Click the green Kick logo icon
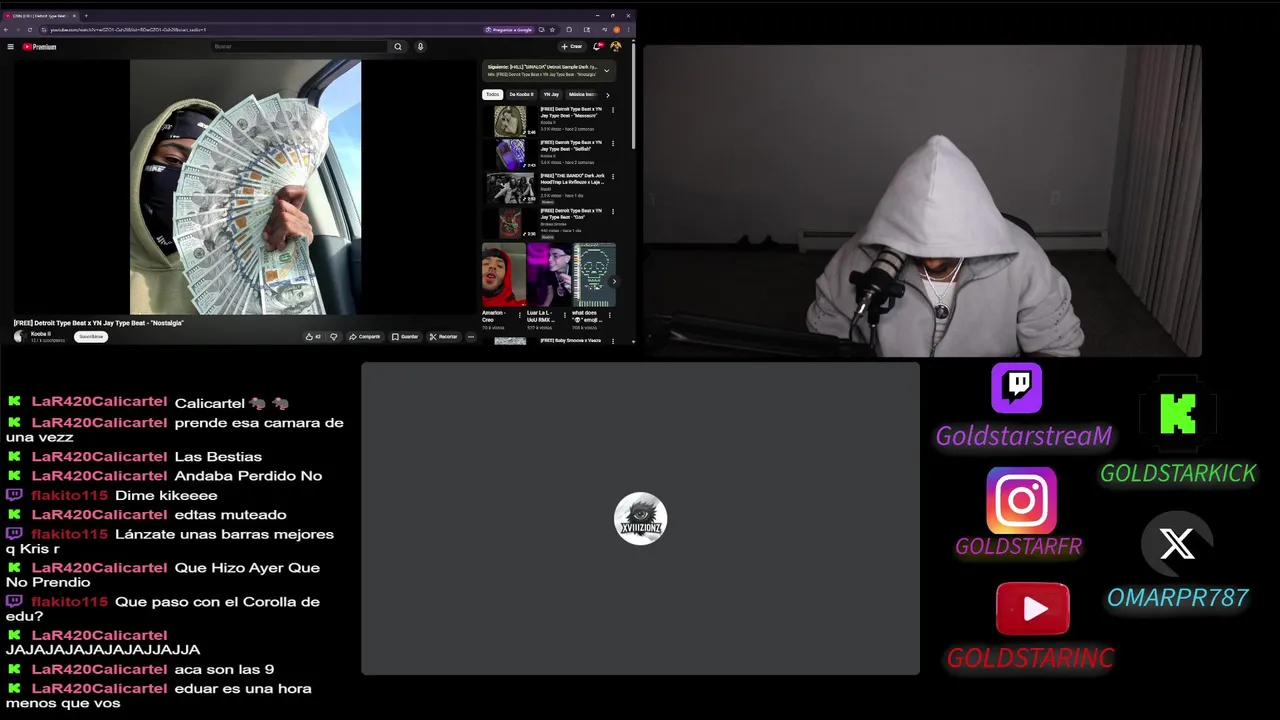The width and height of the screenshot is (1280, 720). click(1178, 413)
